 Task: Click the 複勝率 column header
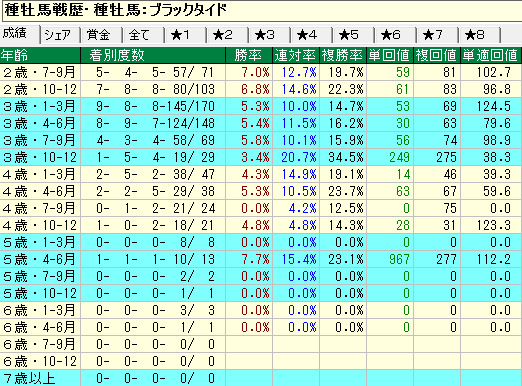coord(343,55)
